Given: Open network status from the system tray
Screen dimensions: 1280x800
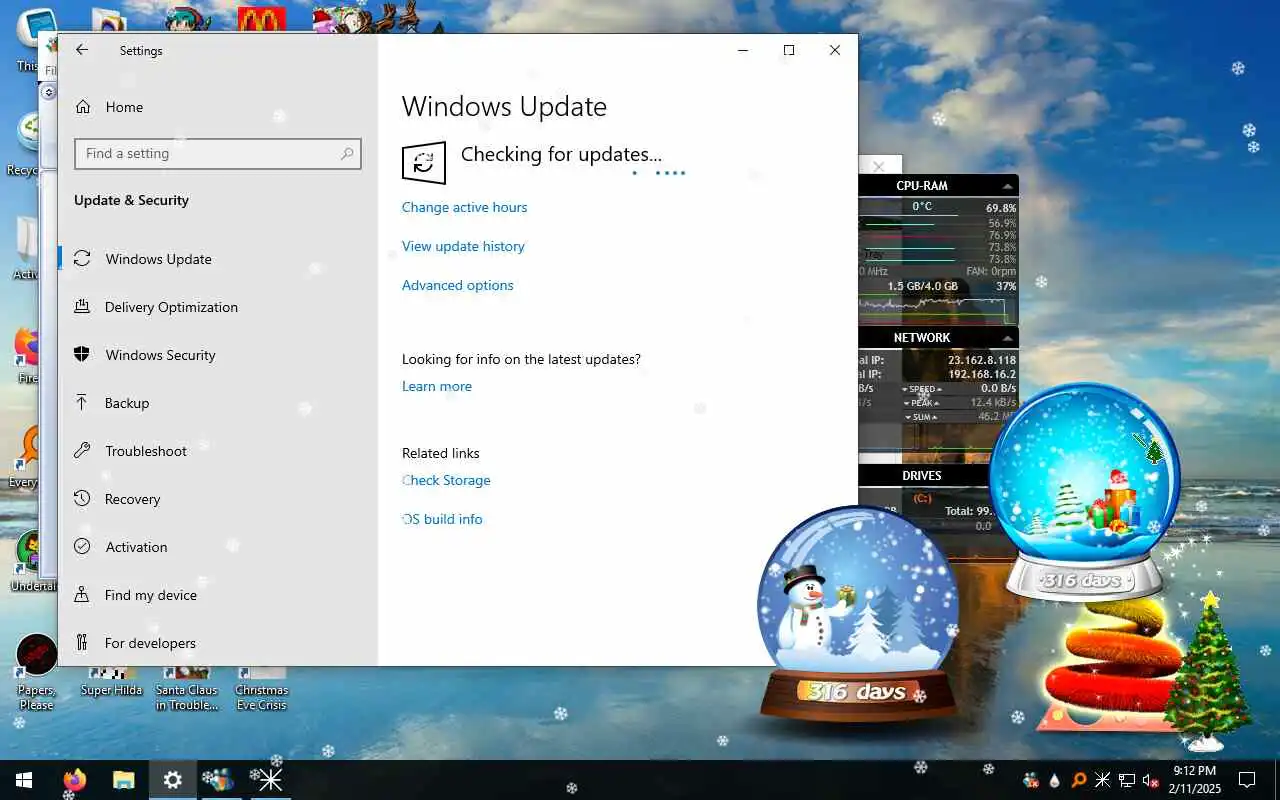Looking at the screenshot, I should click(x=1126, y=780).
